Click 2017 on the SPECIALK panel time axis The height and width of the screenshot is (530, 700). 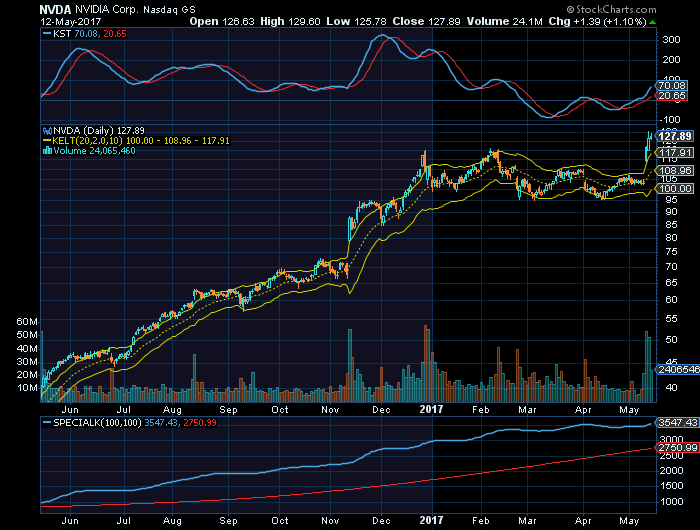tap(431, 520)
